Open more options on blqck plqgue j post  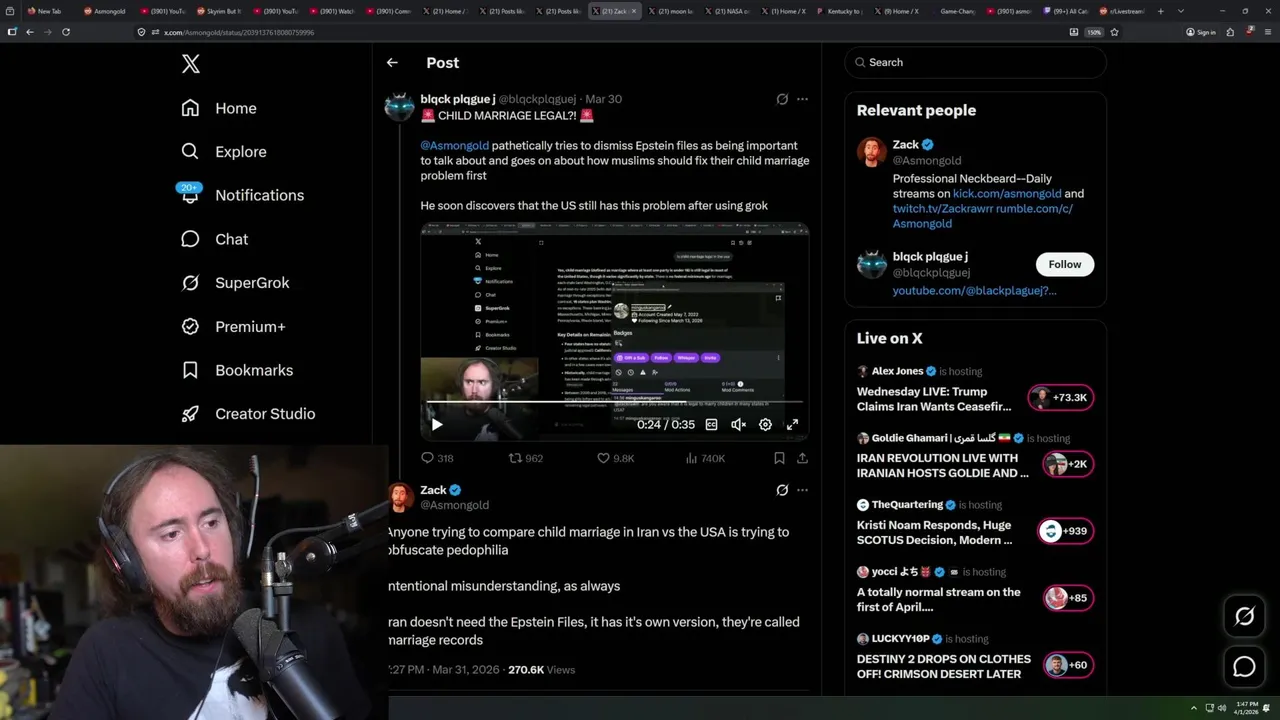point(802,99)
